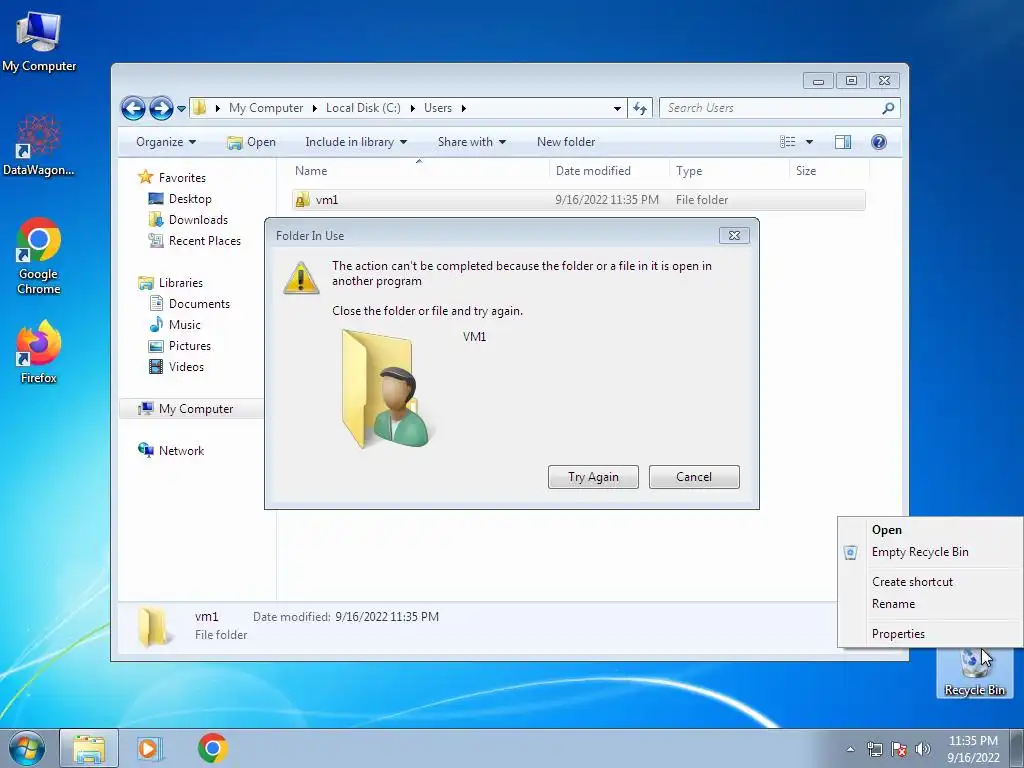
Task: Select My Computer in the navigation pane
Action: click(x=191, y=409)
